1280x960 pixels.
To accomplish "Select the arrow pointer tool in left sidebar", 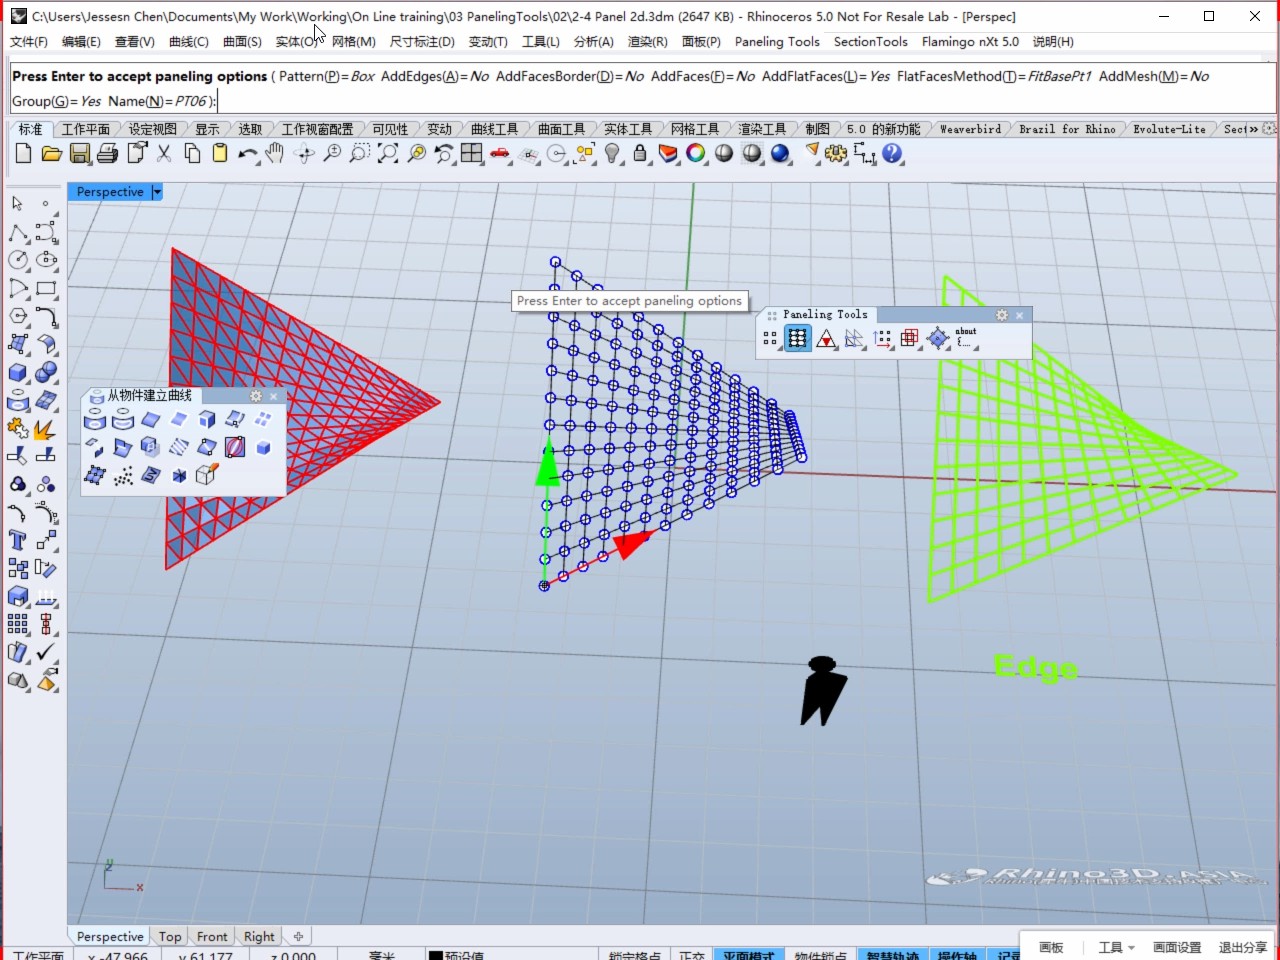I will click(x=18, y=204).
